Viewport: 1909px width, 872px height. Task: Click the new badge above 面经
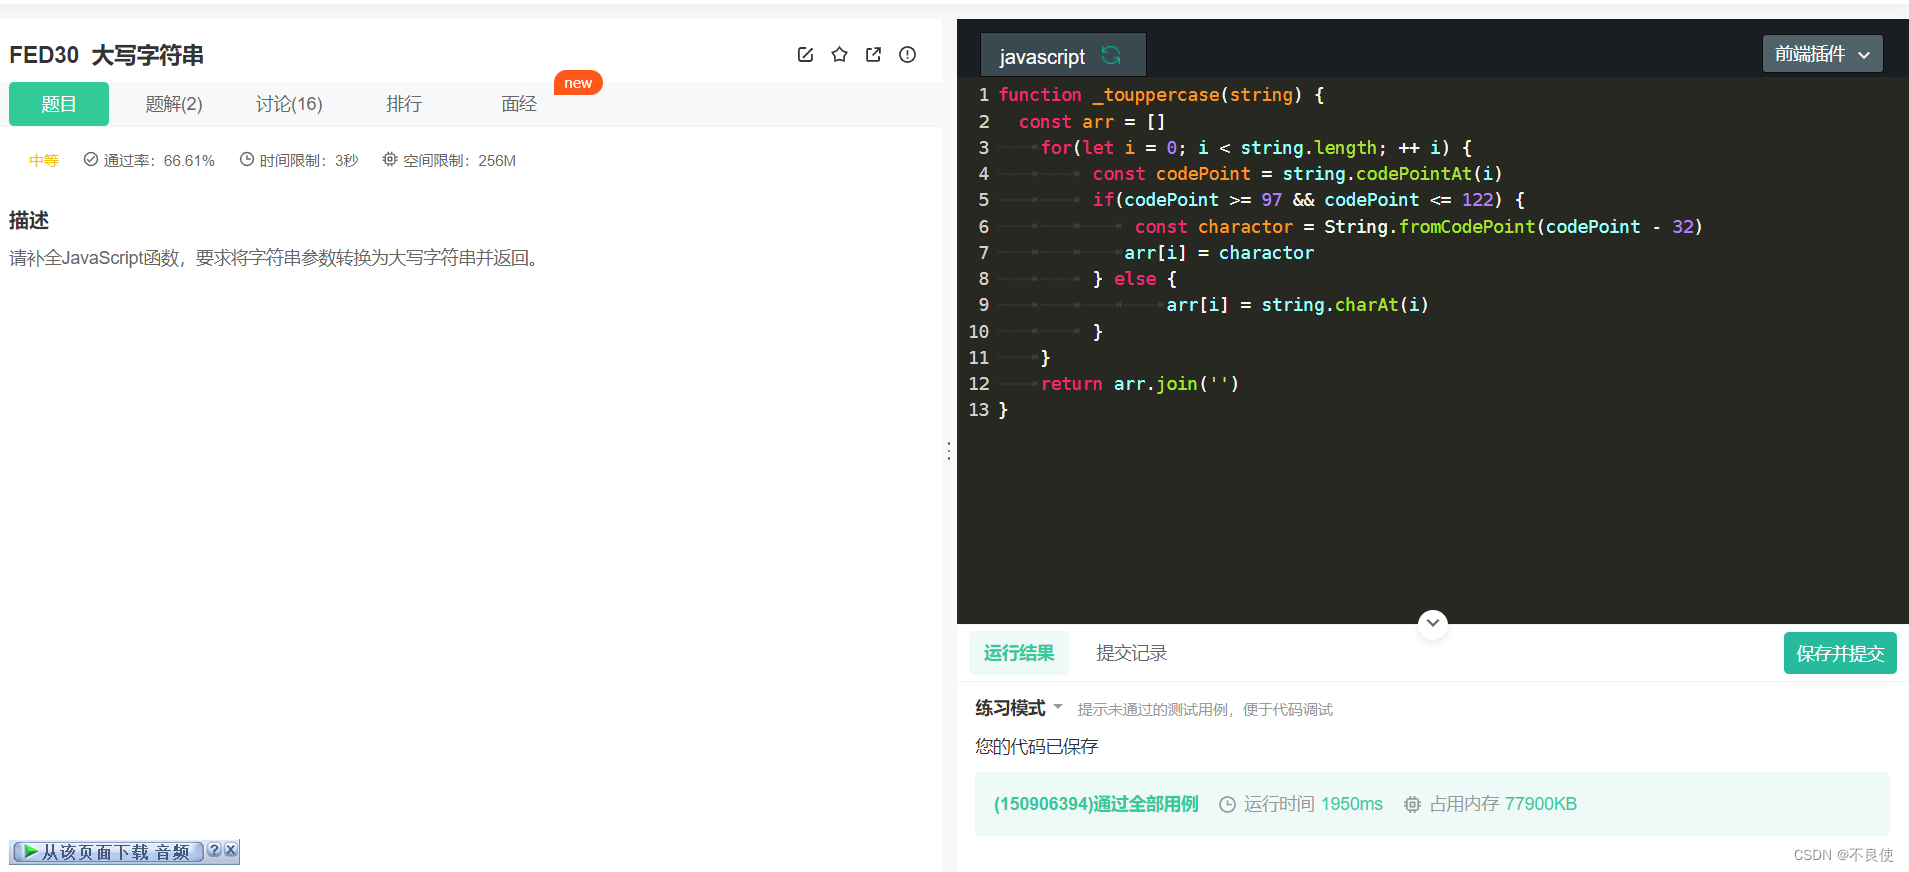pos(578,83)
